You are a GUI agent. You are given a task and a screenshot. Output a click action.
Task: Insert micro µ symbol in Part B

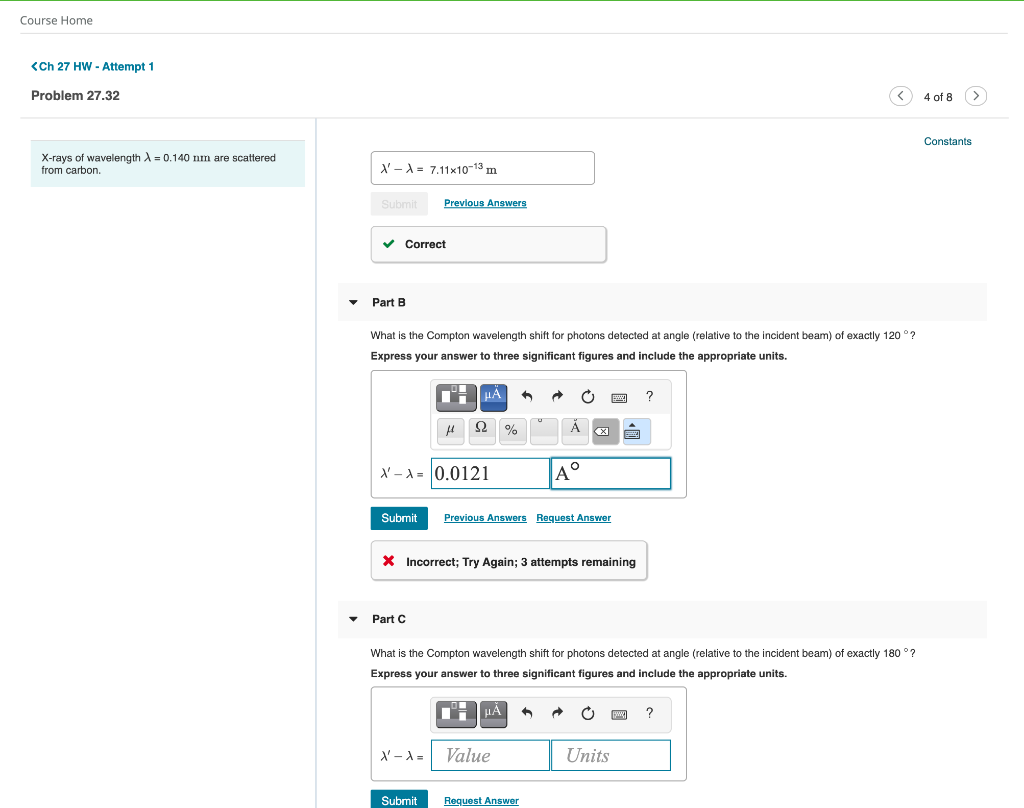(x=451, y=431)
